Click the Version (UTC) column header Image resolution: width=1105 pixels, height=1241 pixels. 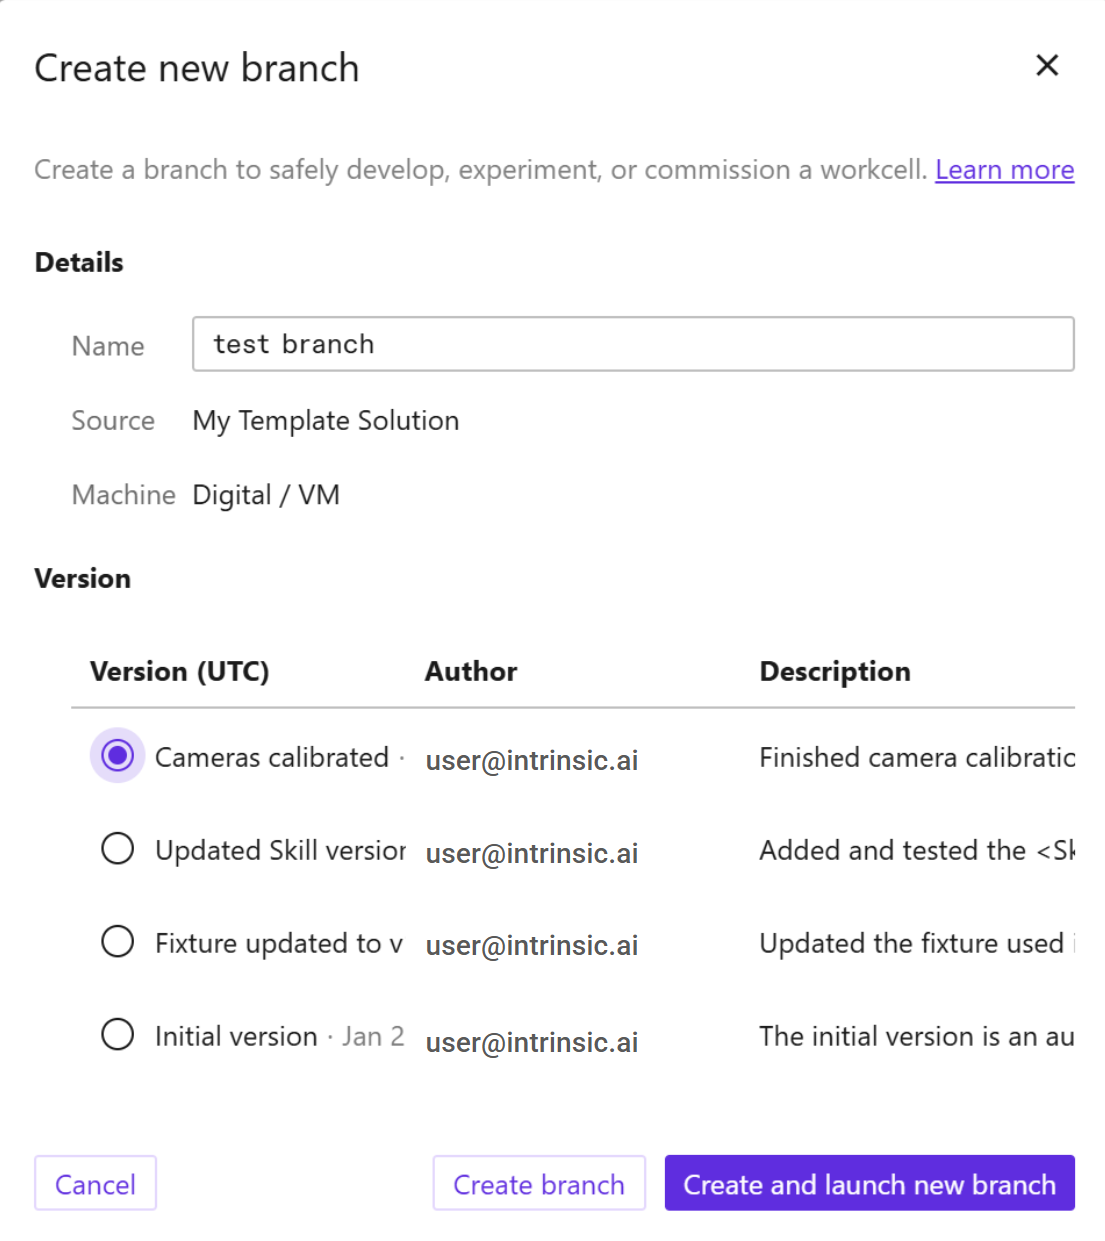(x=180, y=671)
